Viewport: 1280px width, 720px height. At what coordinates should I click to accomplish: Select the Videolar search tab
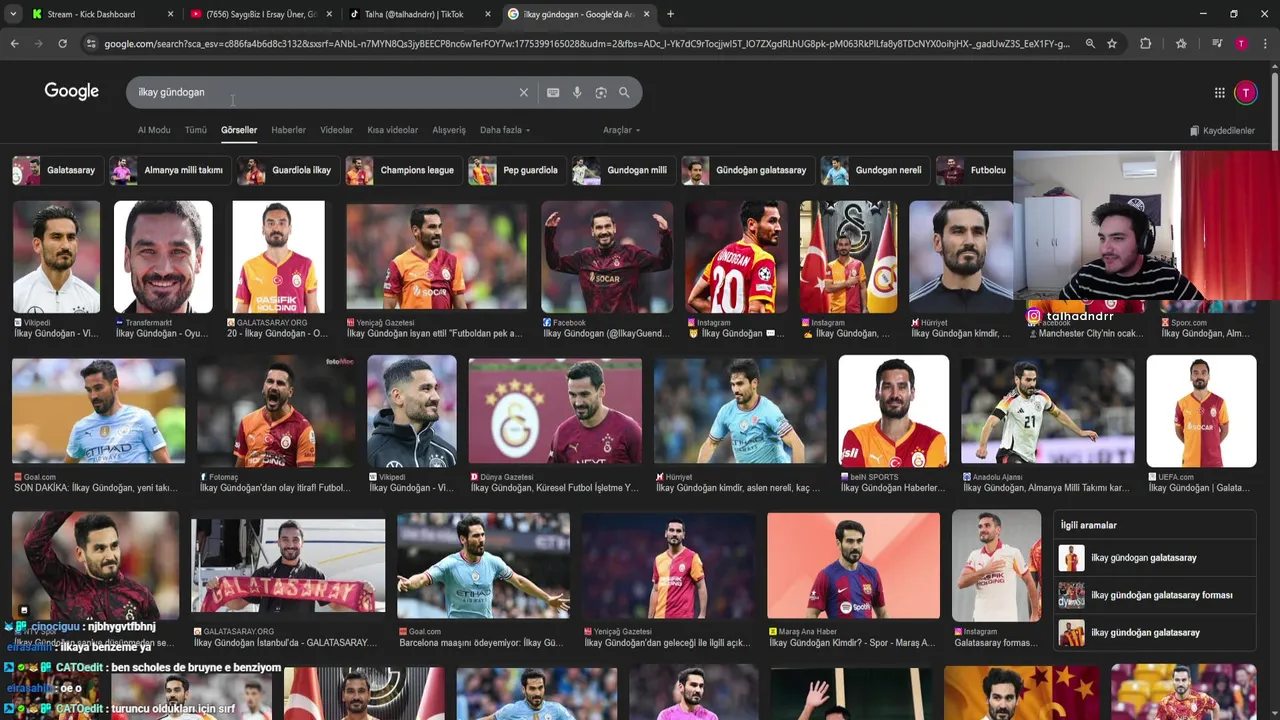(336, 130)
